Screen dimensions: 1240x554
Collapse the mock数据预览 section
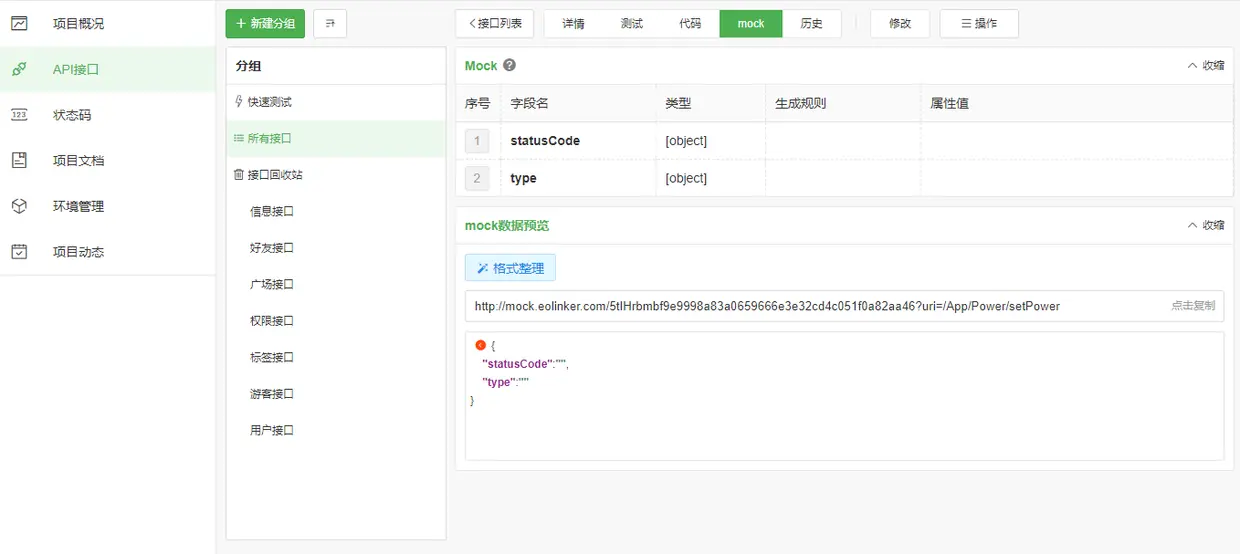tap(1206, 225)
